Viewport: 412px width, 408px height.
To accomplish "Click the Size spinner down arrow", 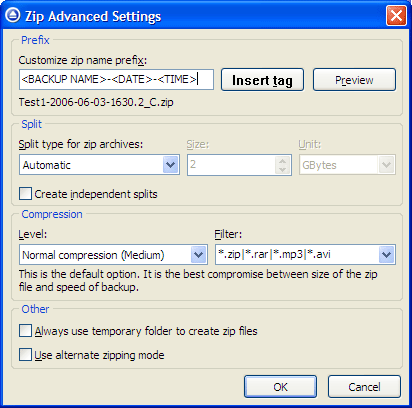I will tap(282, 169).
